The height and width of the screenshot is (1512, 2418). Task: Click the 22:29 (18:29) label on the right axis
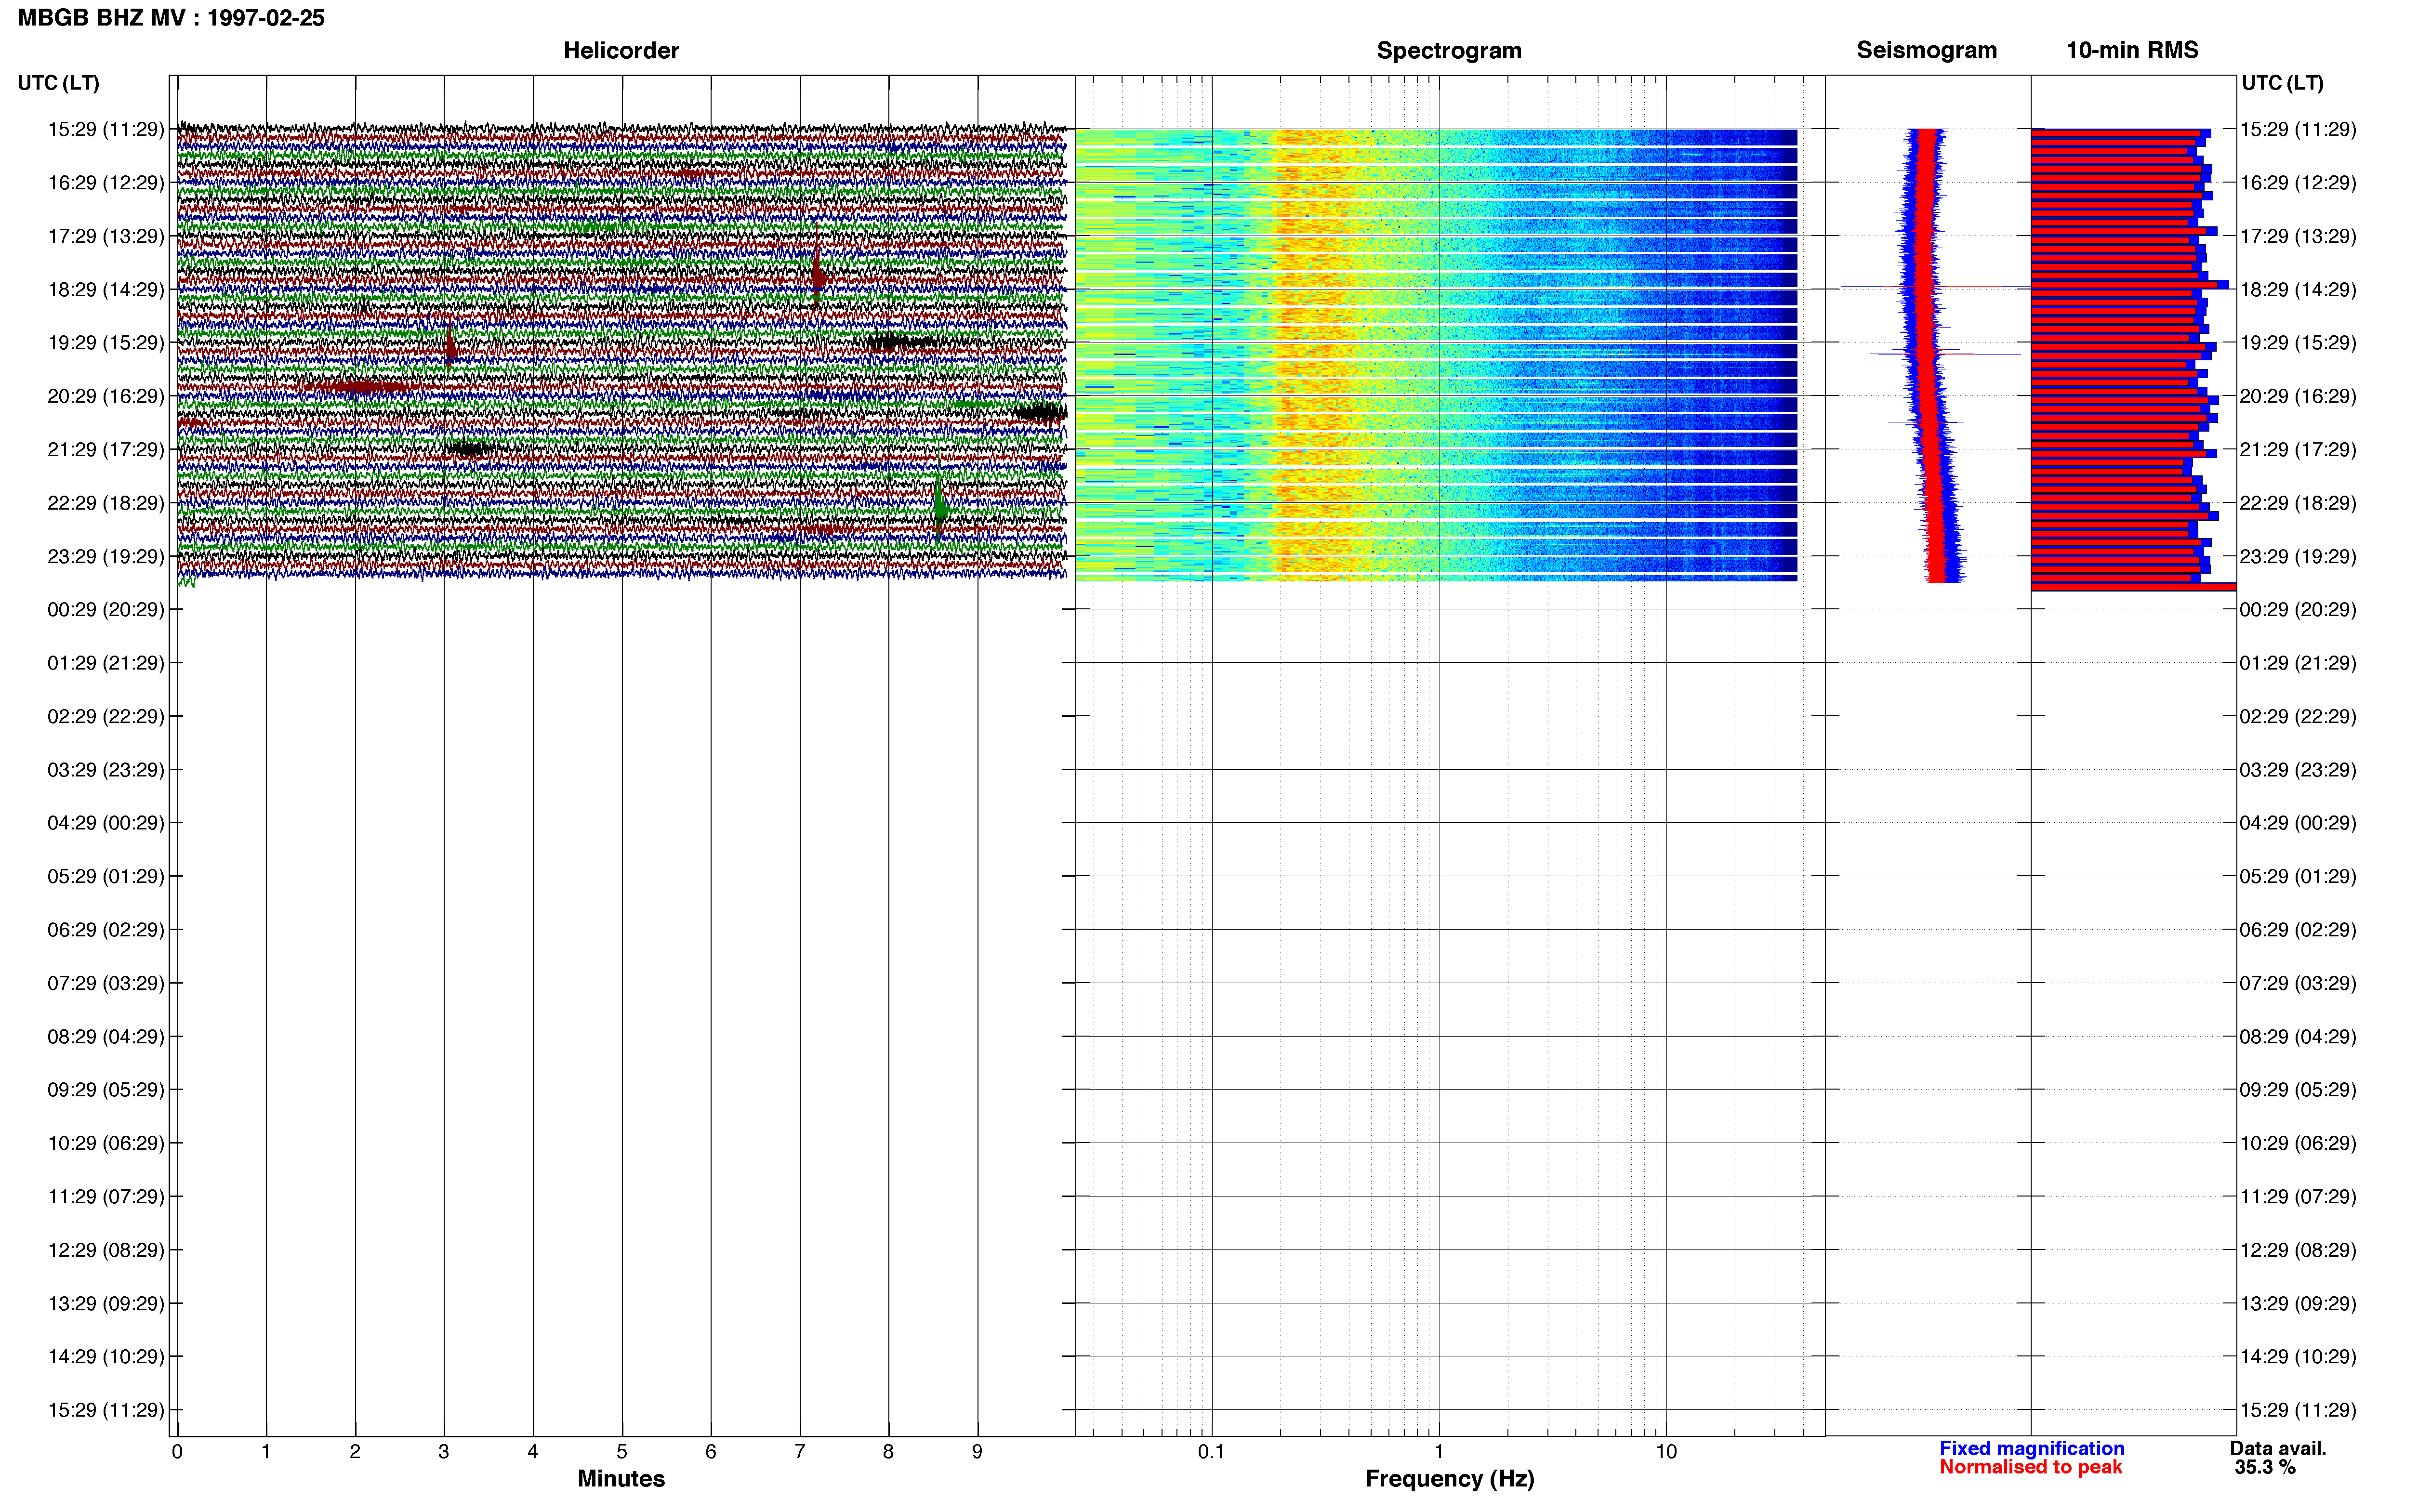pyautogui.click(x=2297, y=503)
